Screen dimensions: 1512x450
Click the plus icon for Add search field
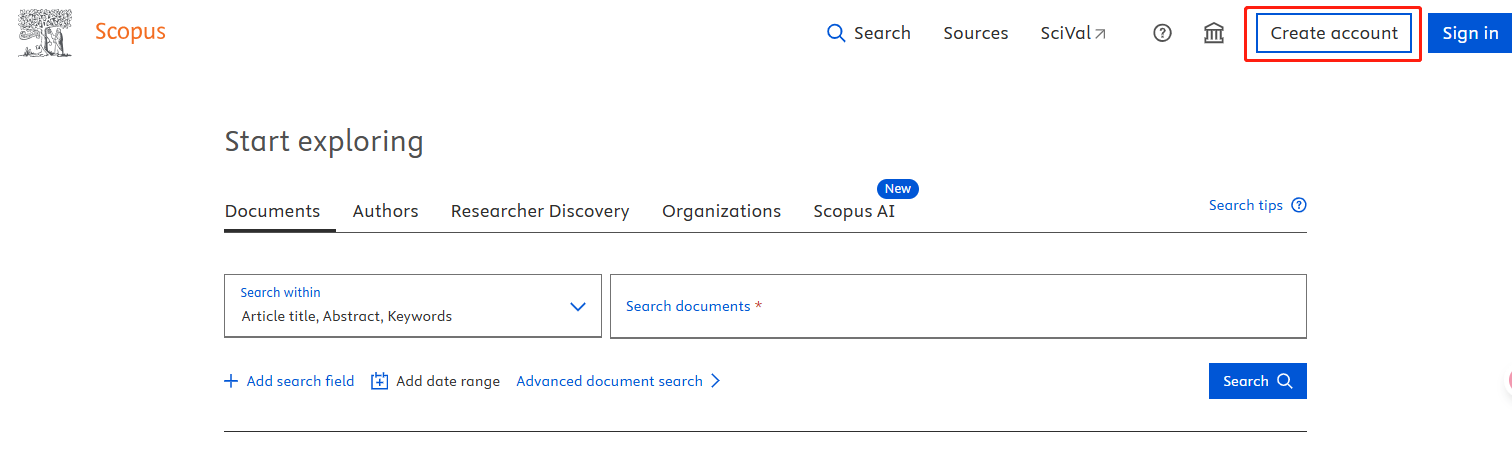(x=231, y=381)
